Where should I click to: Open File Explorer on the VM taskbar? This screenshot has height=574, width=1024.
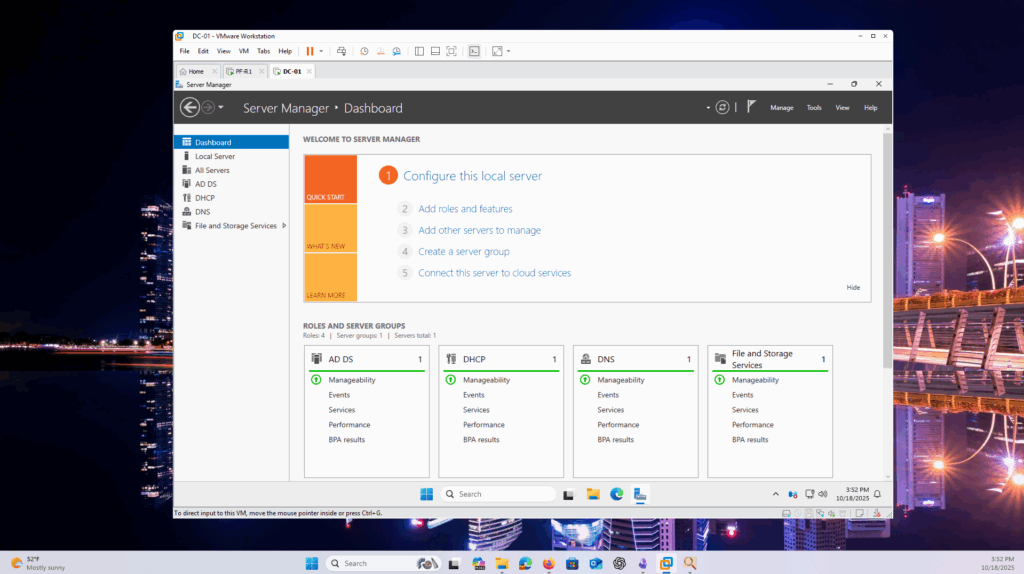pos(593,494)
